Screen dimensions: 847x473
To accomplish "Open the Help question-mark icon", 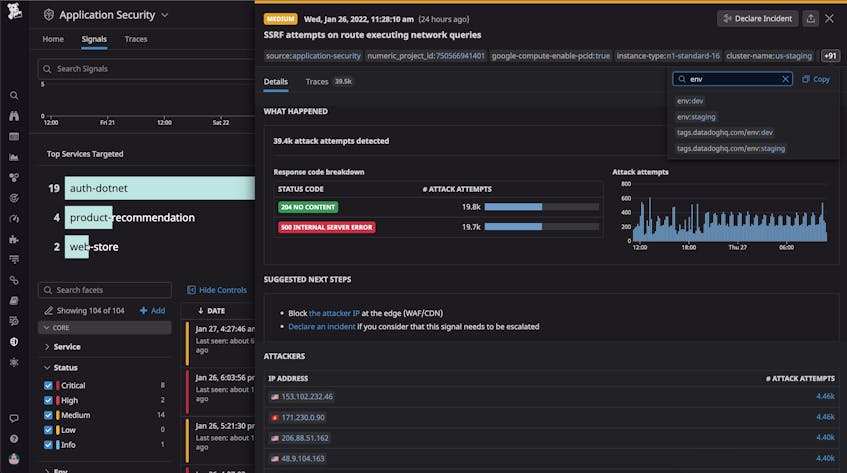I will [x=14, y=439].
